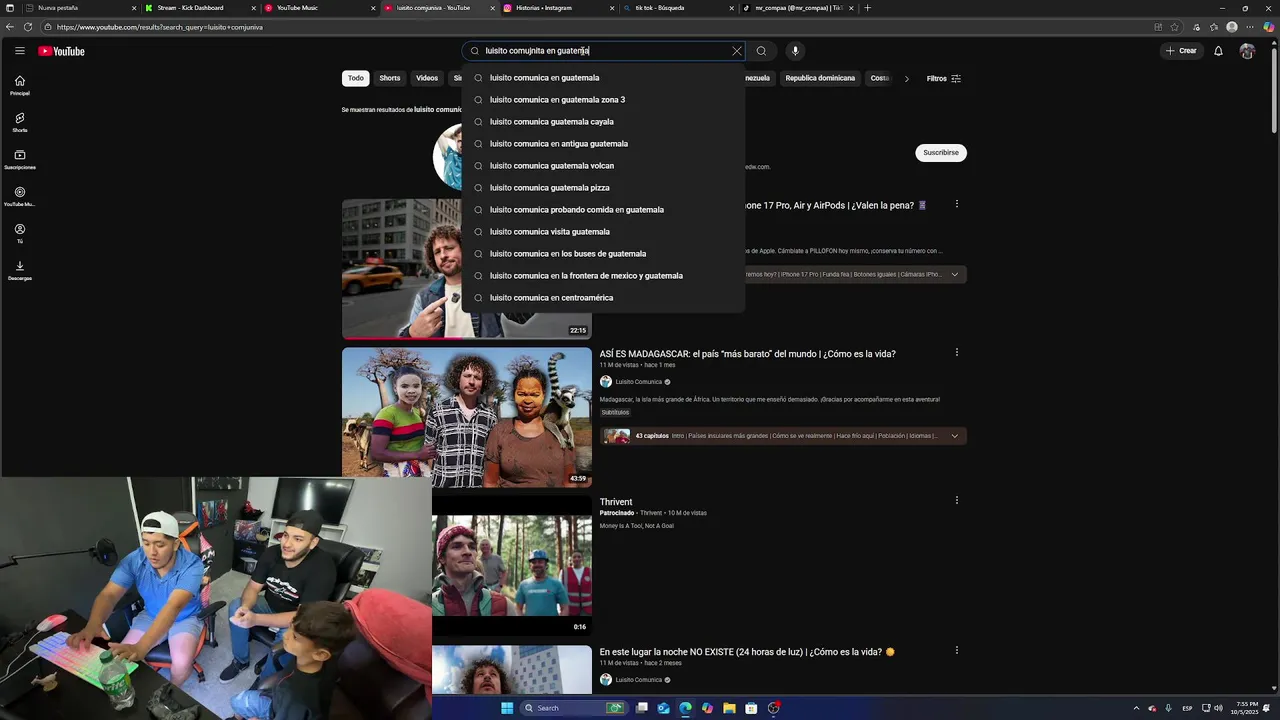The width and height of the screenshot is (1280, 720).
Task: Choose suggestion "luisito comunica guatemala cayala"
Action: point(603,122)
